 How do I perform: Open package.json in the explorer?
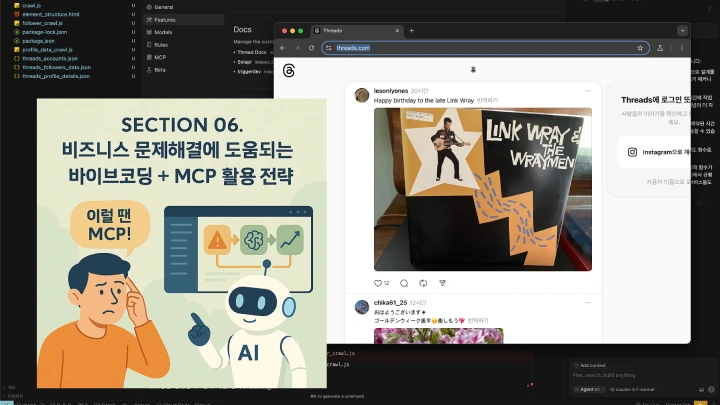38,41
